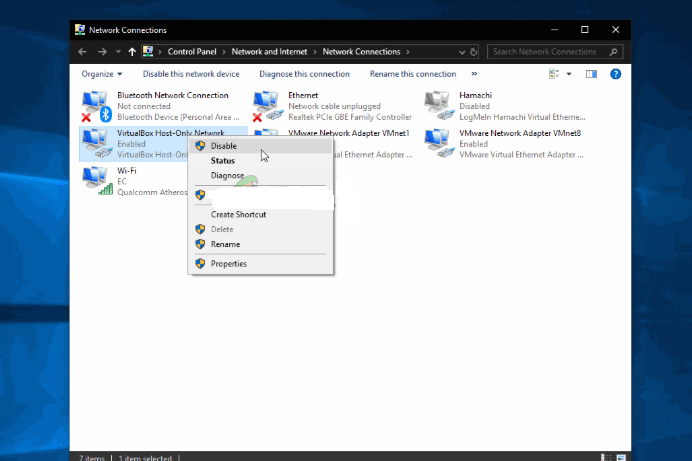The image size is (692, 461).
Task: Navigate to Network and Internet breadcrumb
Action: 269,52
